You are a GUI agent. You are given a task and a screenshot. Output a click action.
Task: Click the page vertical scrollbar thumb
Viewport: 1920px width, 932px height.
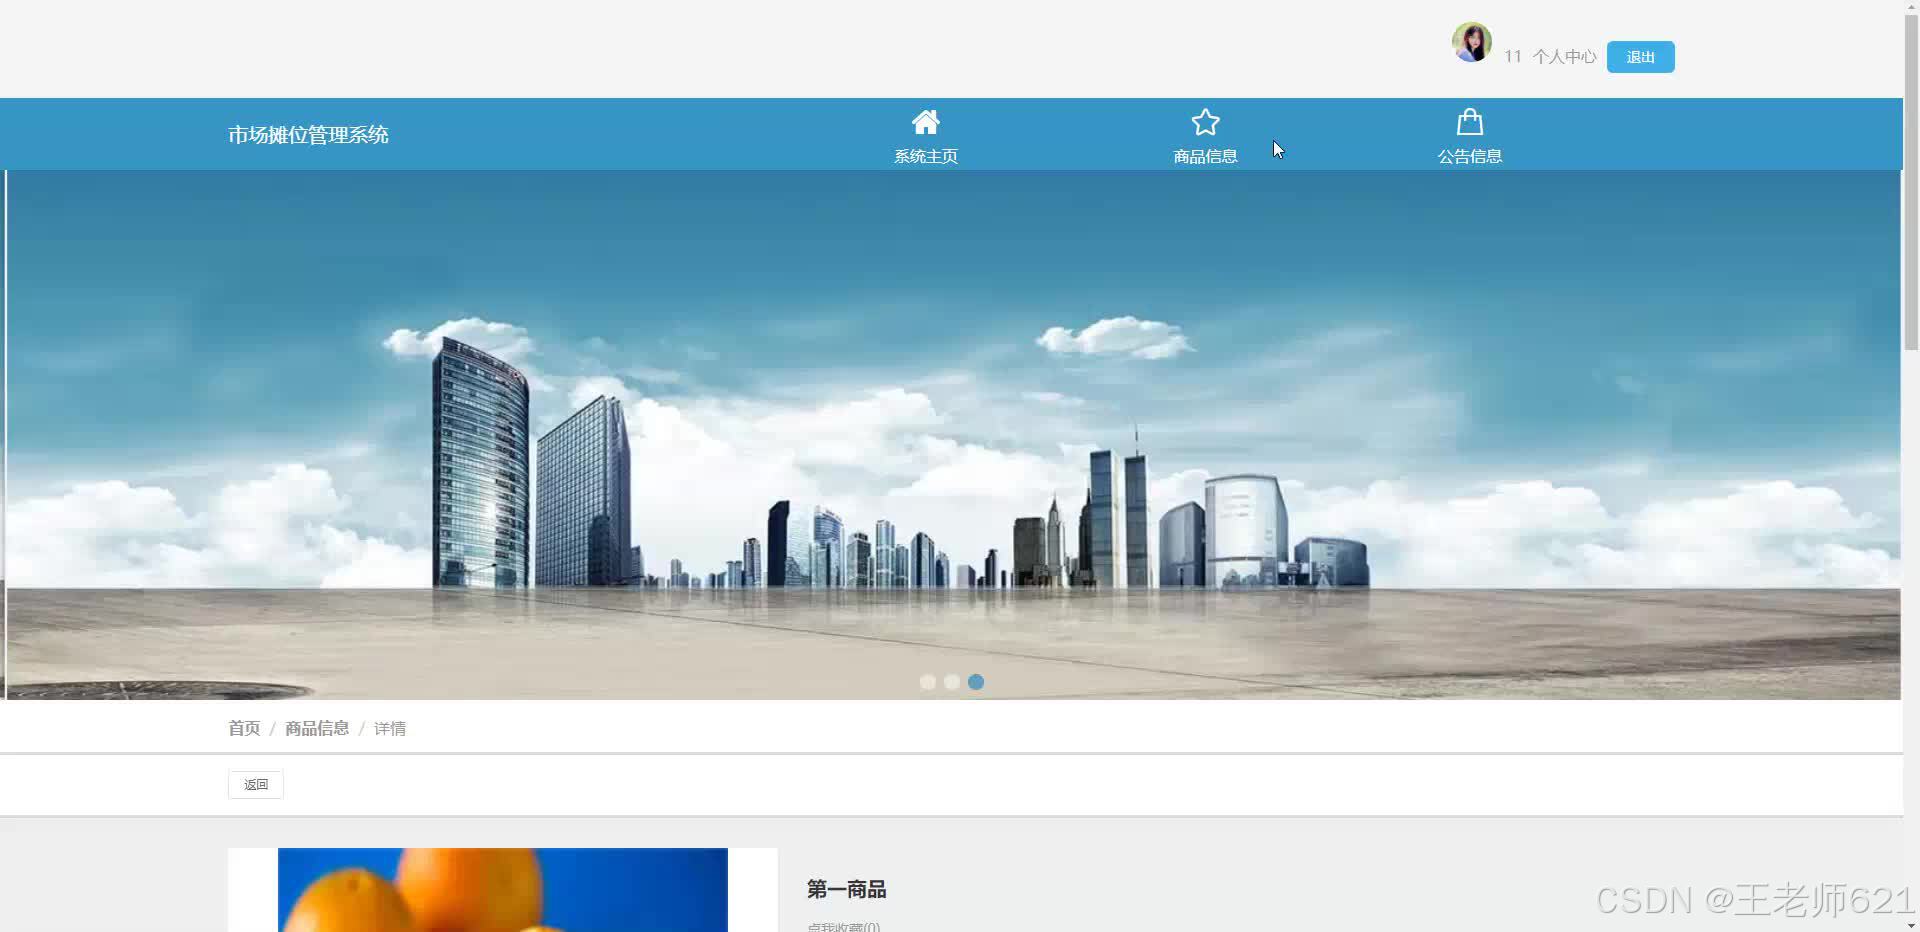pos(1911,180)
